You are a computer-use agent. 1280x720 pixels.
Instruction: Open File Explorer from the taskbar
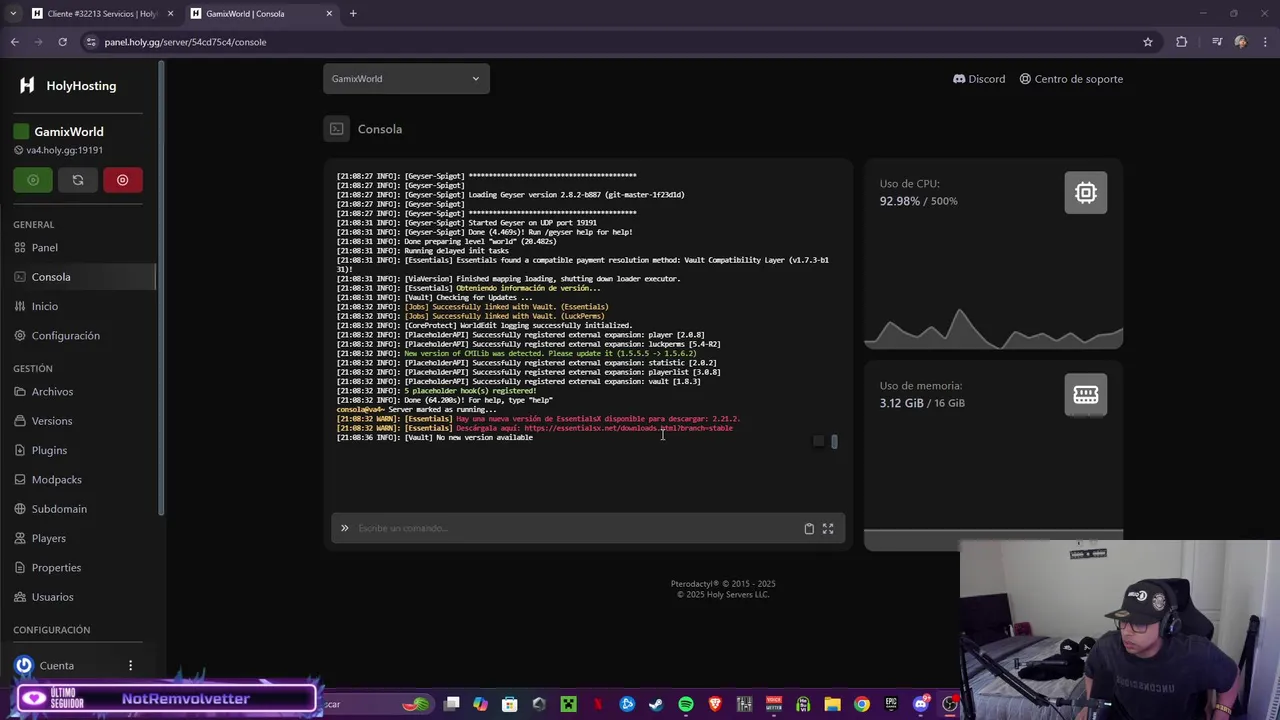pyautogui.click(x=832, y=704)
